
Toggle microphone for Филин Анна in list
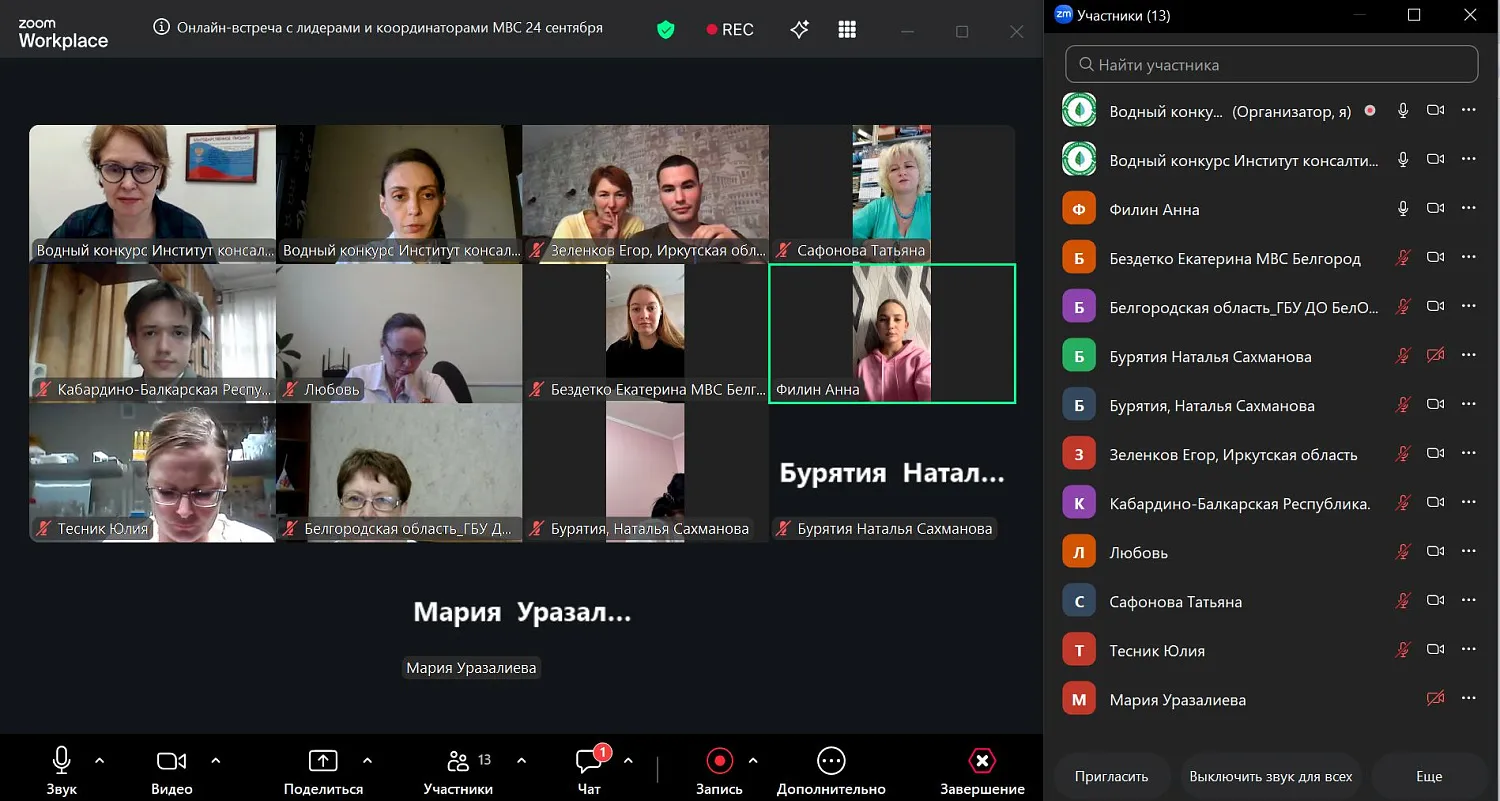(x=1403, y=209)
